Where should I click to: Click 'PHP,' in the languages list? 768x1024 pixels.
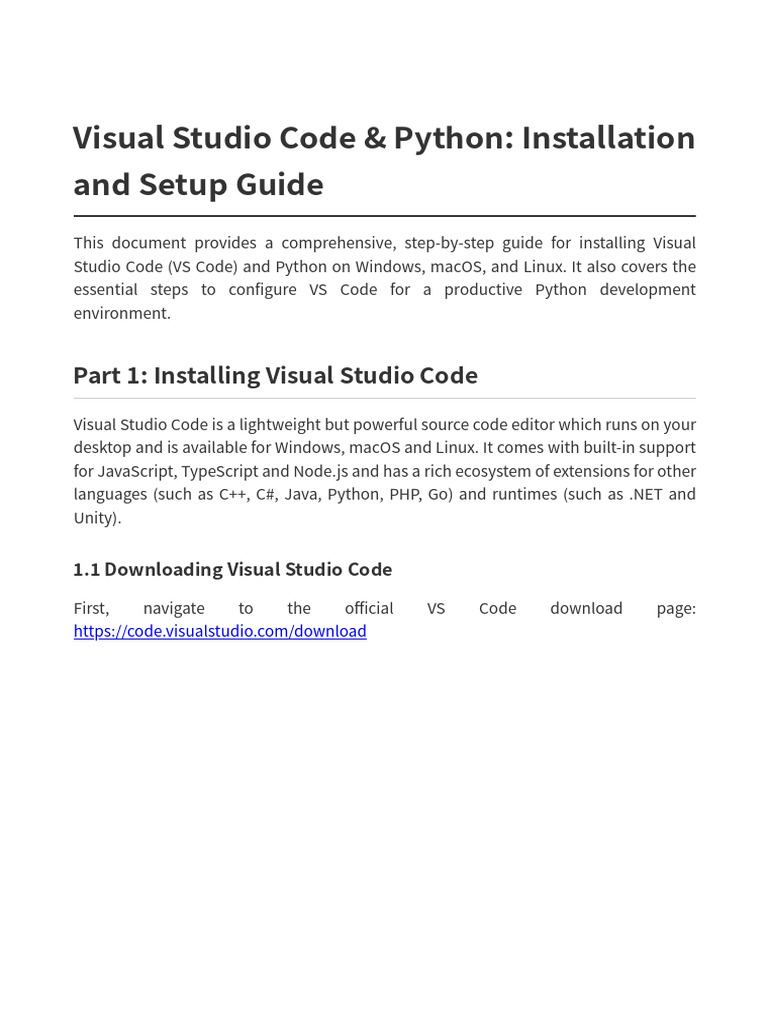tap(405, 494)
